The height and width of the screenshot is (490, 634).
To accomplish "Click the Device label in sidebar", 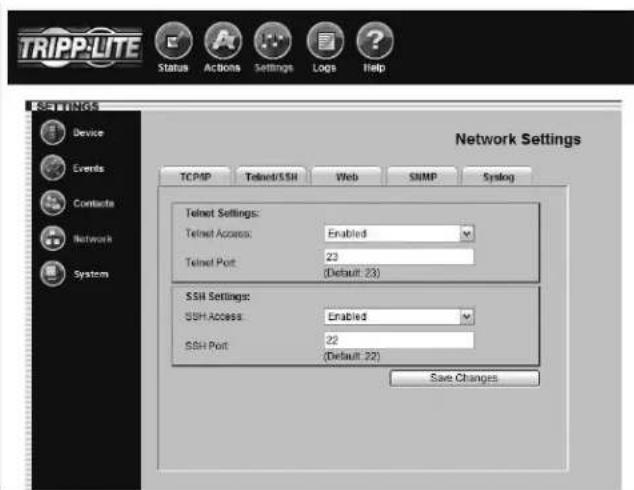I will [x=88, y=133].
